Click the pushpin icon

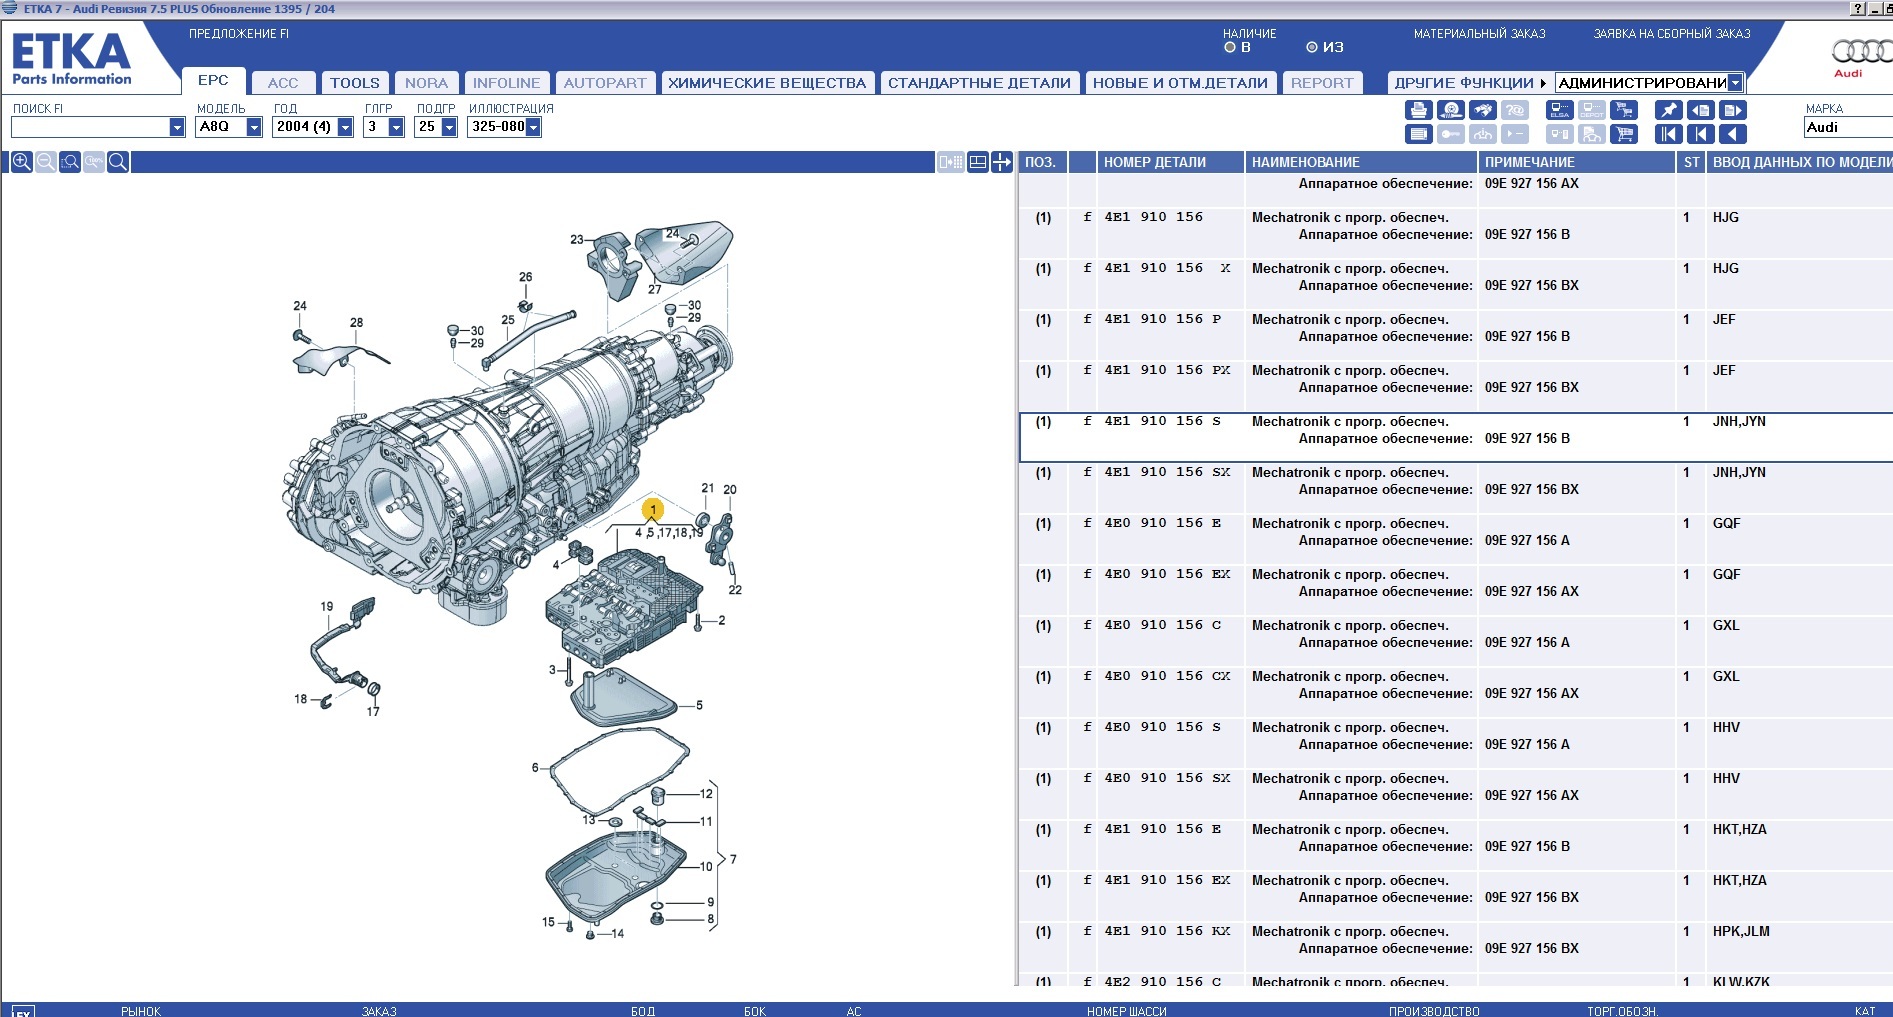[1668, 111]
